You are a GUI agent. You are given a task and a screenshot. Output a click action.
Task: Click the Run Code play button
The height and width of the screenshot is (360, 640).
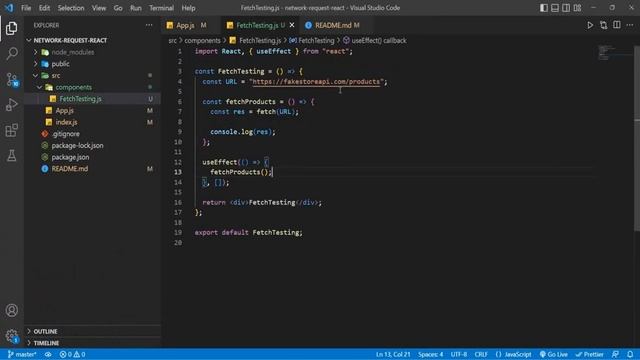(590, 25)
